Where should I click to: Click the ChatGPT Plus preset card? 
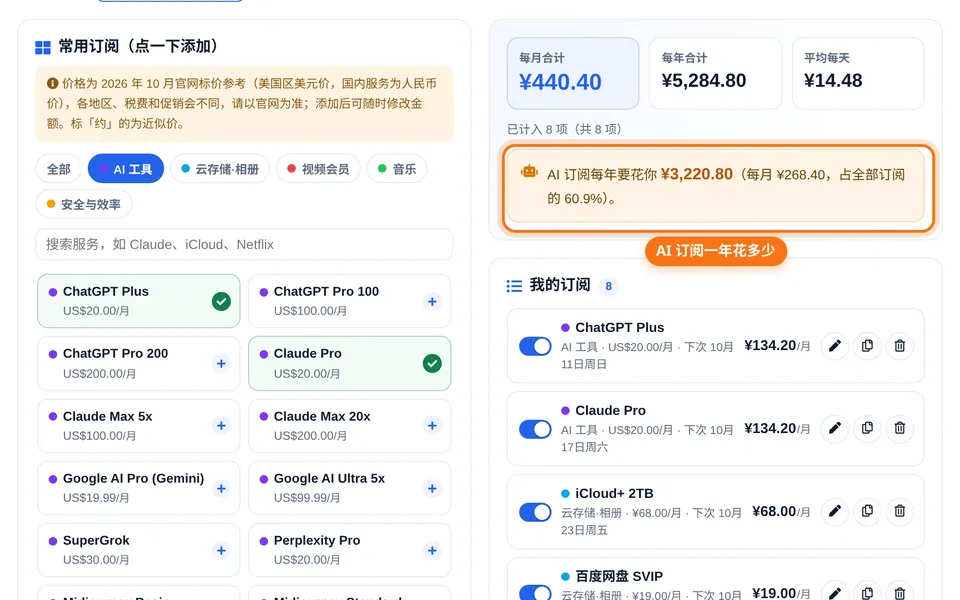(139, 301)
